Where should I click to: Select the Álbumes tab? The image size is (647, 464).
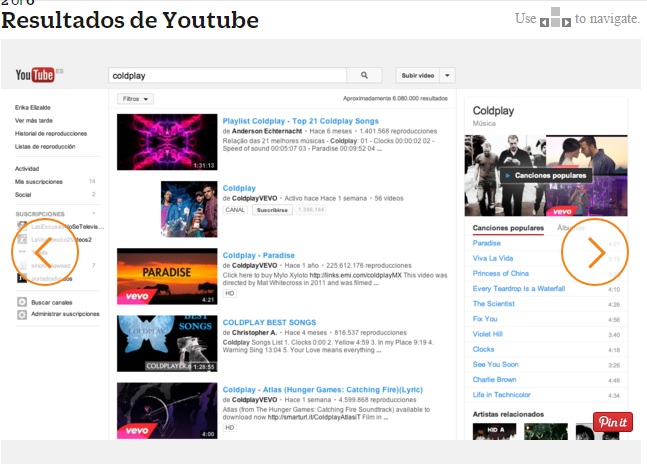tap(571, 228)
